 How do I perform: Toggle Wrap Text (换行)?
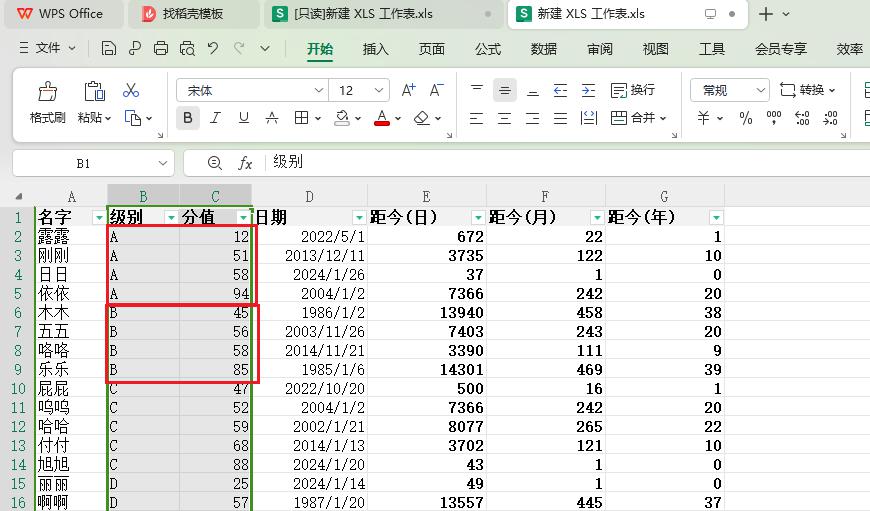(633, 90)
